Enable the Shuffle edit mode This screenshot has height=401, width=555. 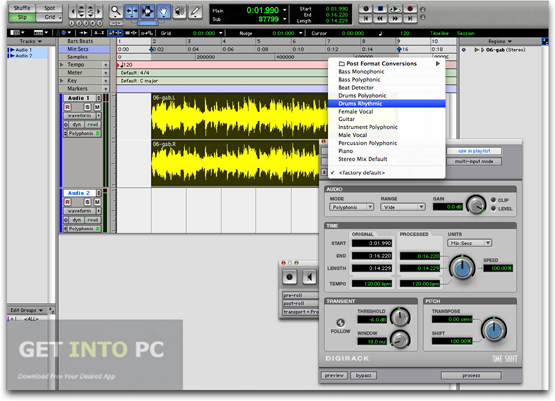point(22,8)
